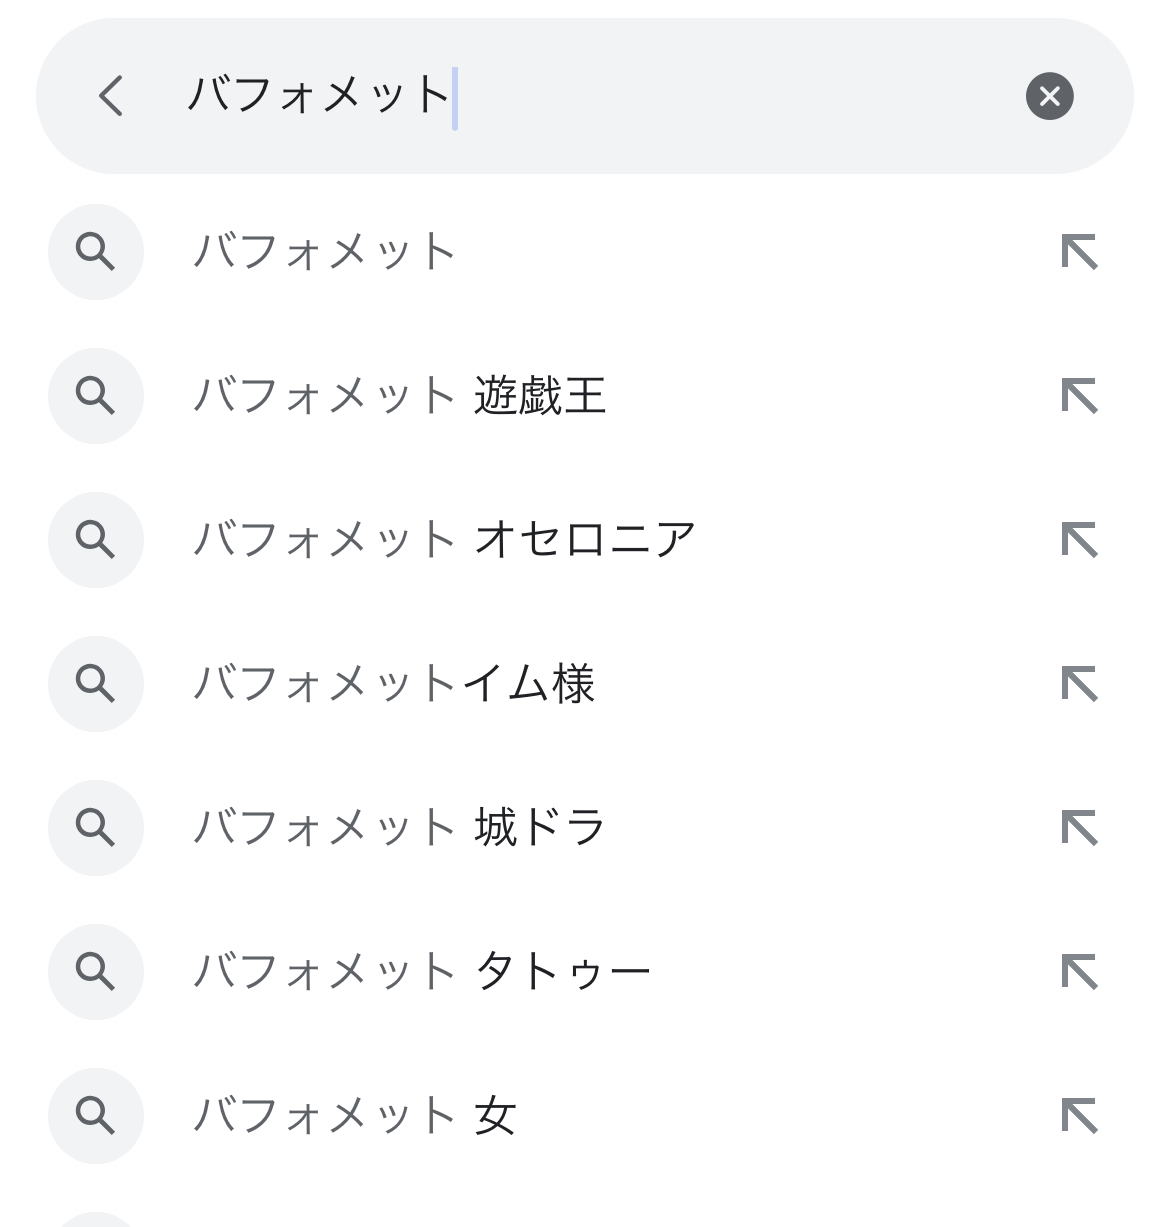This screenshot has width=1170, height=1227.
Task: Insert plain バフォメット via its arrow icon
Action: (x=1079, y=252)
